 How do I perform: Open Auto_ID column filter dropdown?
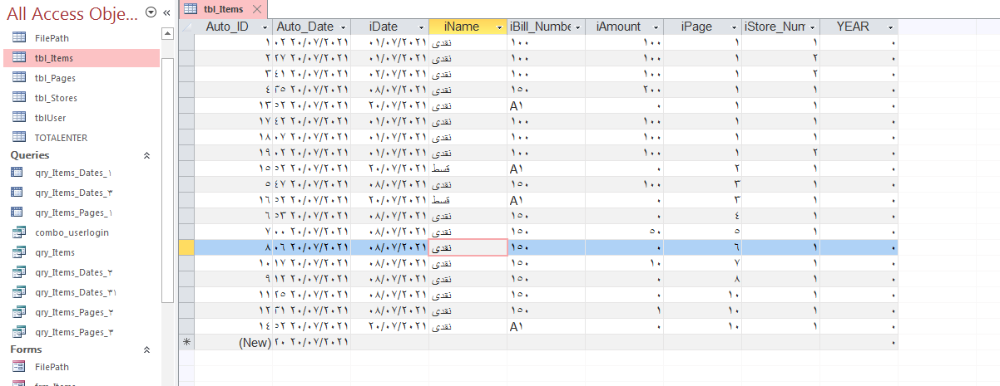pos(265,27)
